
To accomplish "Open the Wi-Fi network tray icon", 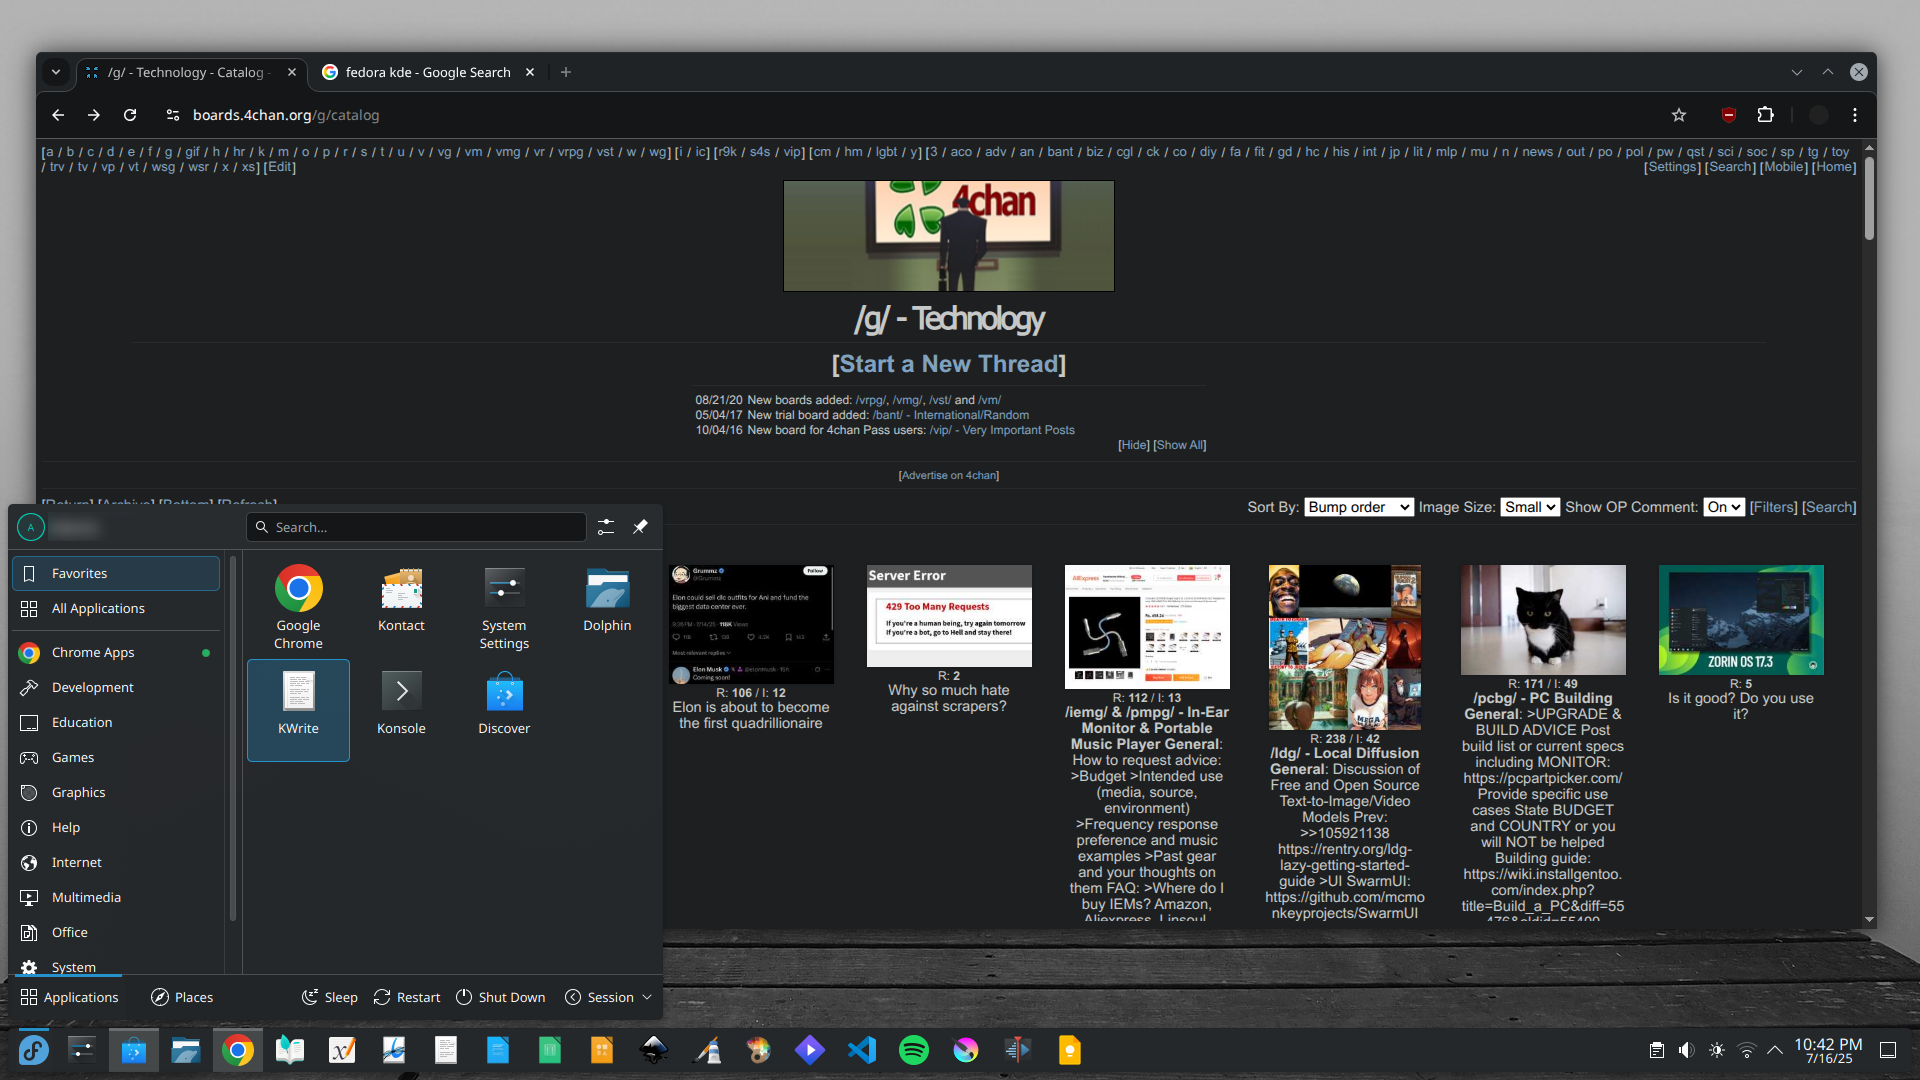I will coord(1747,1050).
